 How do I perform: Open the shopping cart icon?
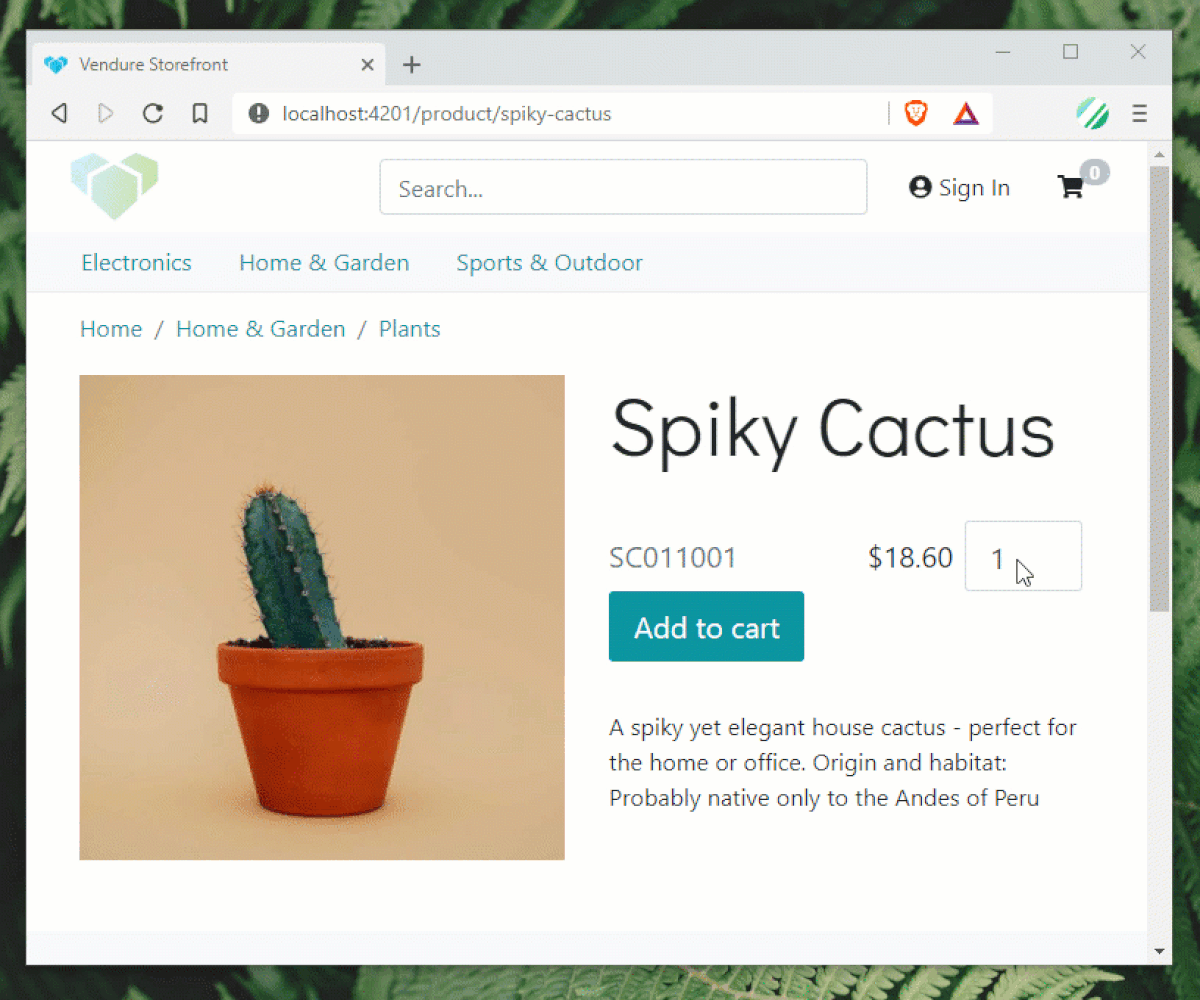pos(1071,187)
